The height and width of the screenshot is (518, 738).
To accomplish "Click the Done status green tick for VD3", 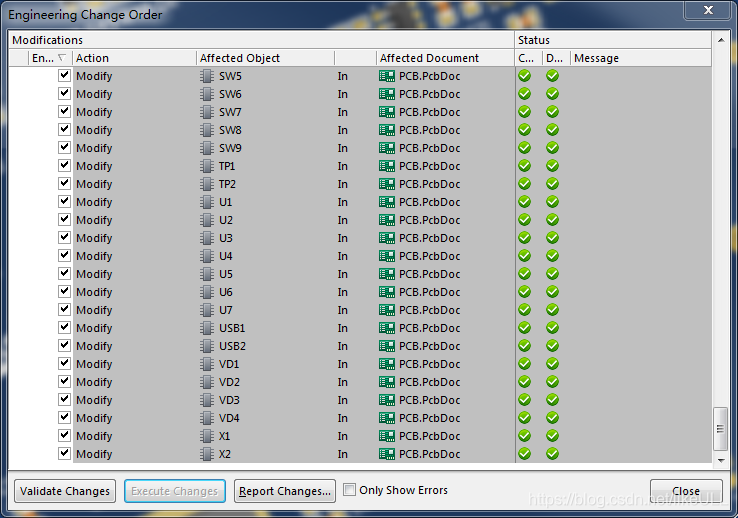I will point(553,400).
